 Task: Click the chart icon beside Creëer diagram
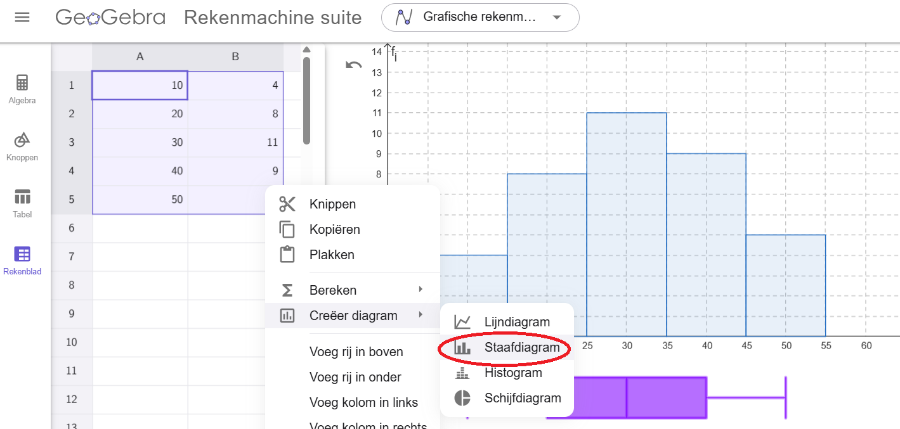pos(287,315)
